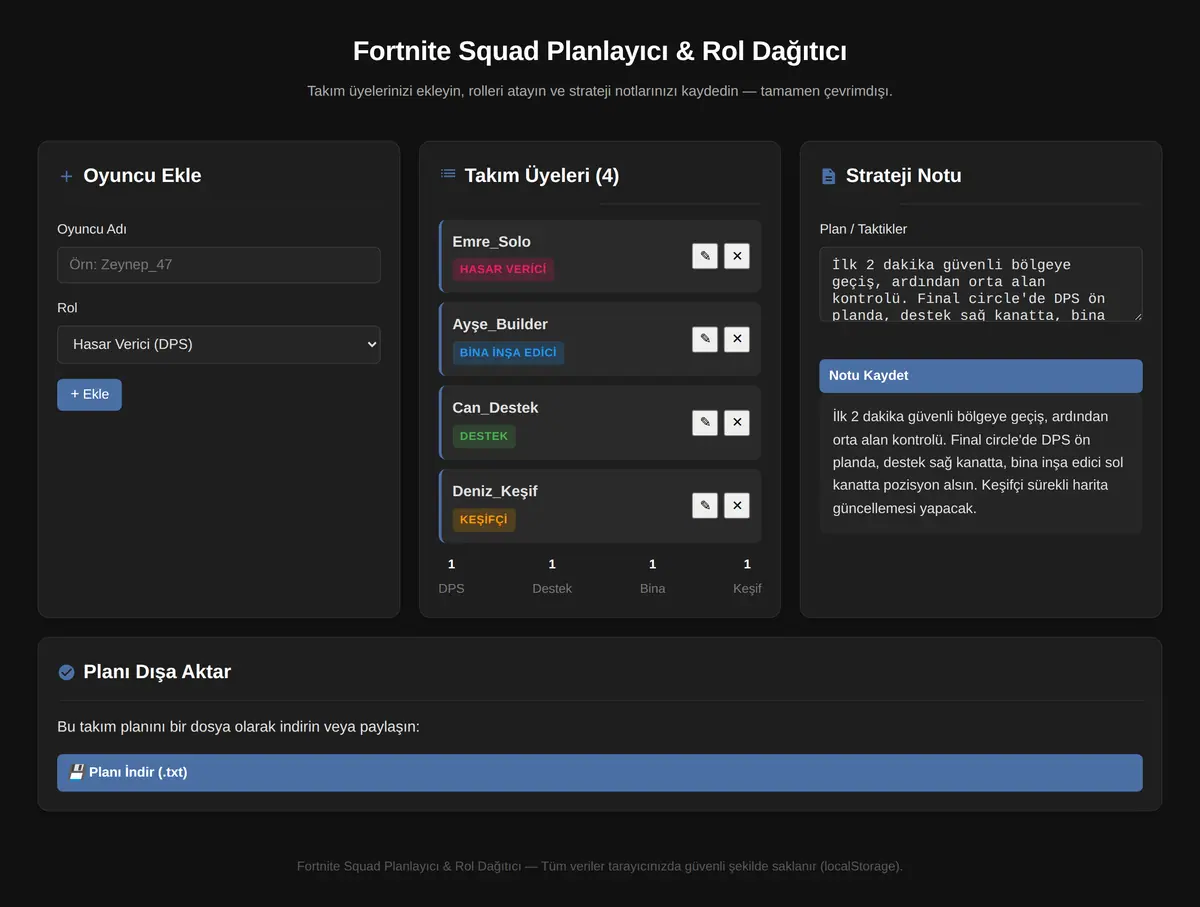
Task: Click the subtitle text about çevrimdışı
Action: 600,91
